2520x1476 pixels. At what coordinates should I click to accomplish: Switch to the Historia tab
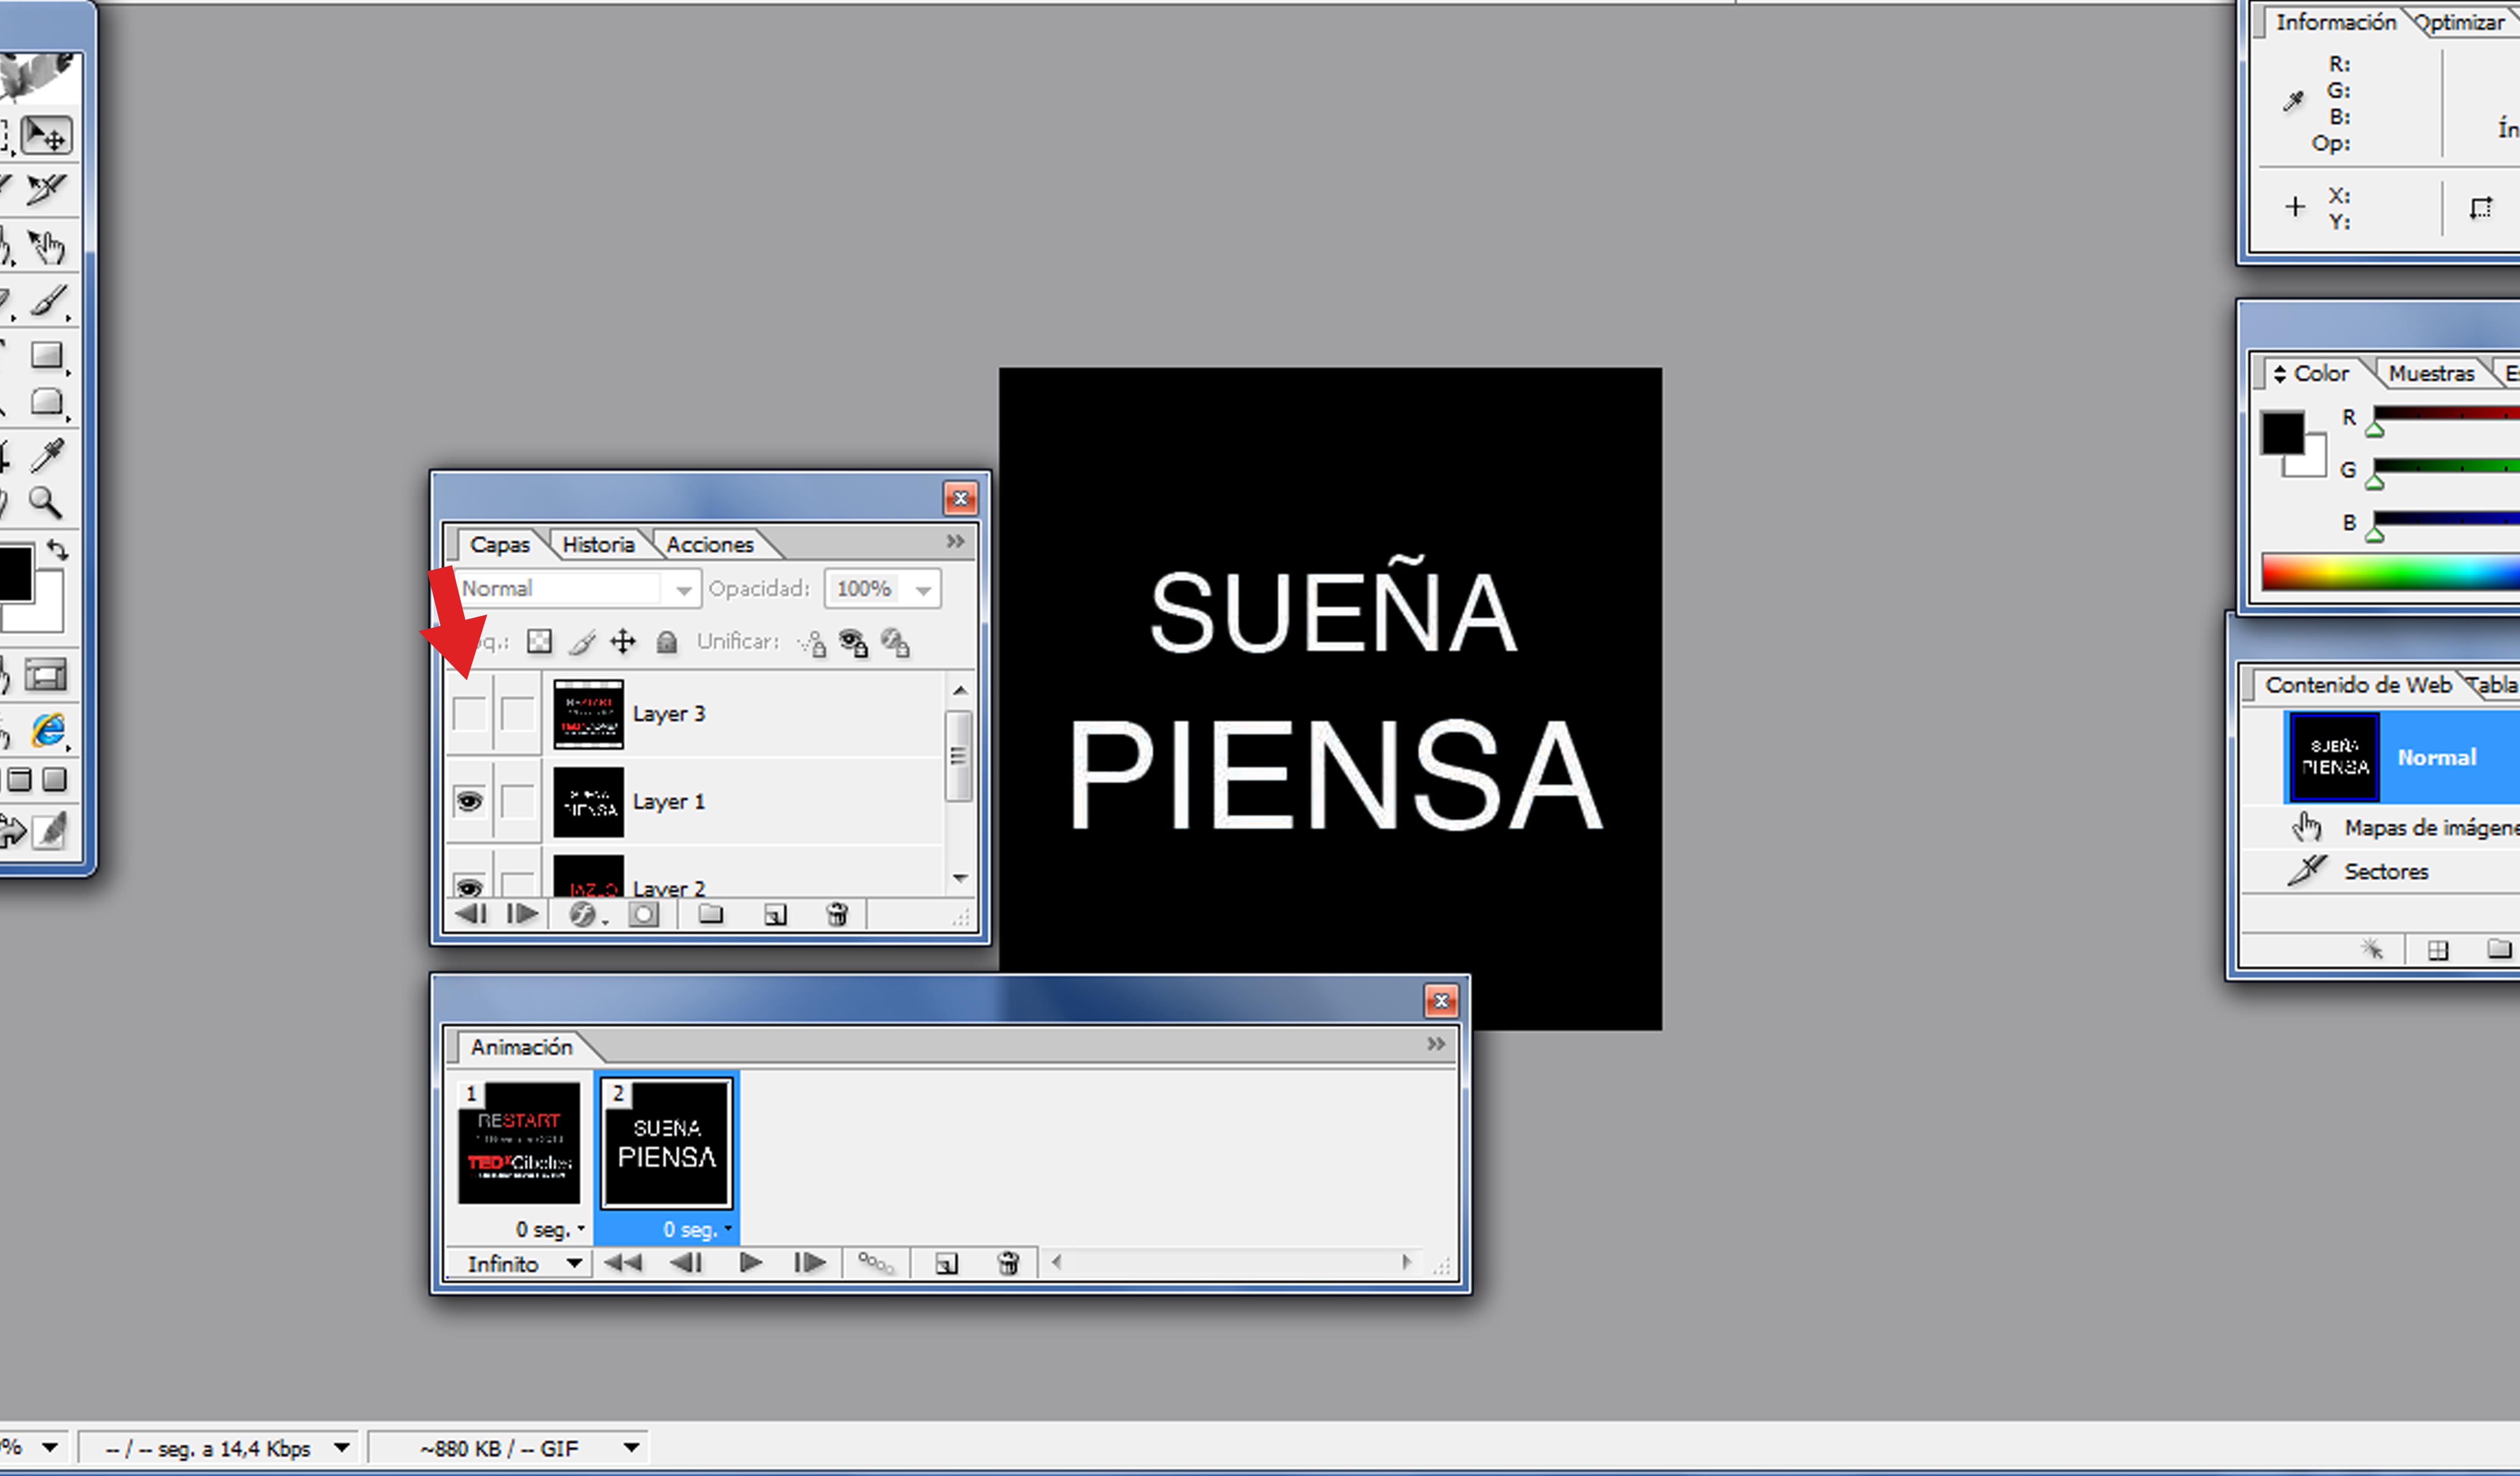pyautogui.click(x=598, y=545)
